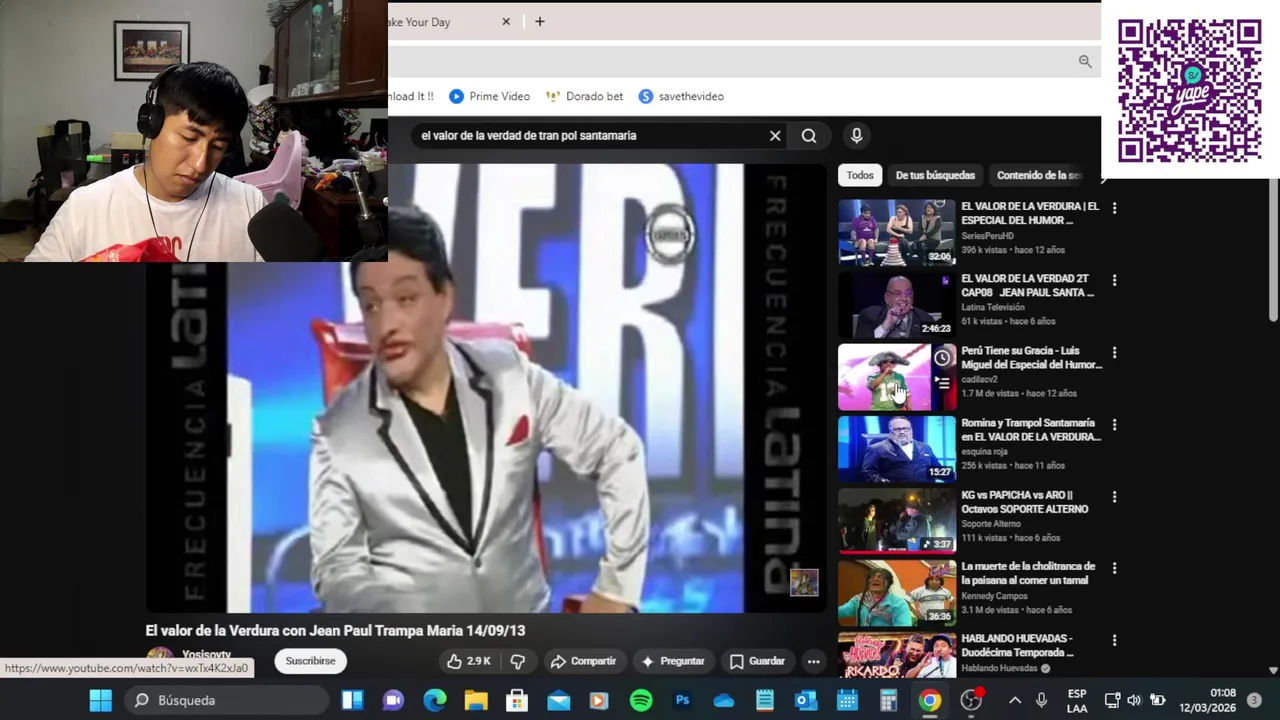Screen dimensions: 1280x720
Task: Open Outlook from the taskbar
Action: (x=806, y=700)
